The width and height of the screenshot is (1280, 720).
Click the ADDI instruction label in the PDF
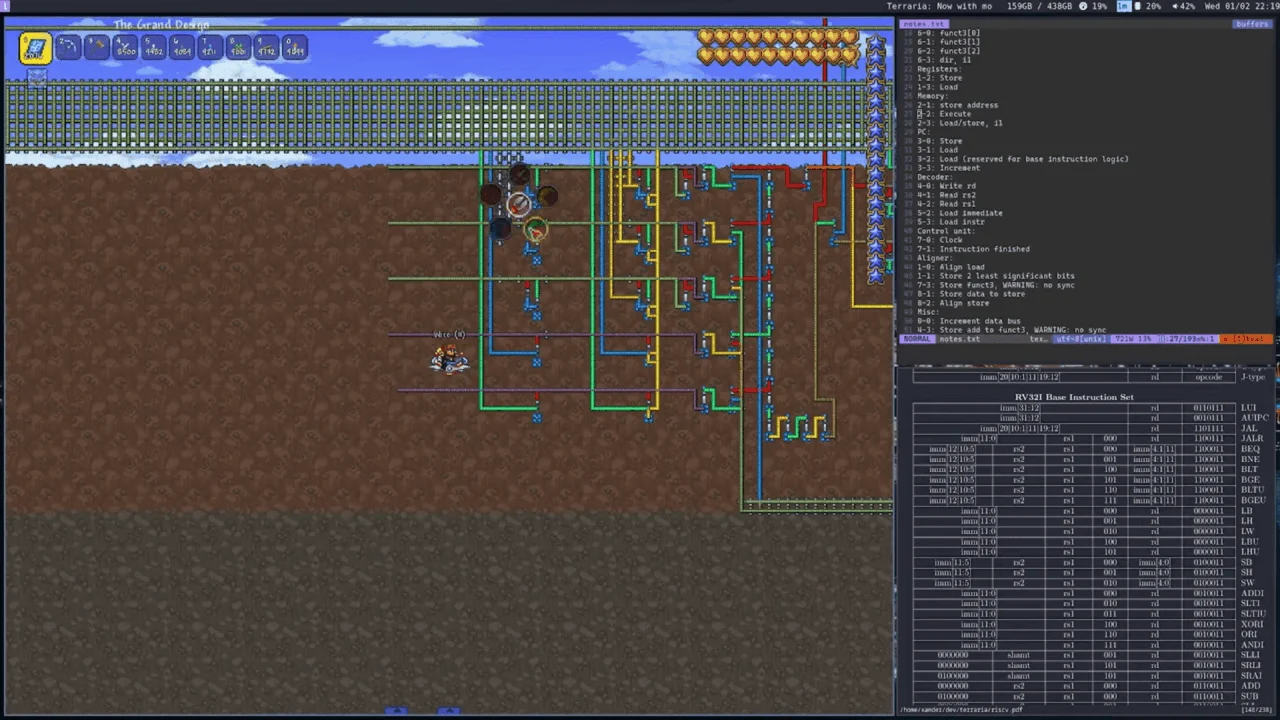click(x=1251, y=593)
